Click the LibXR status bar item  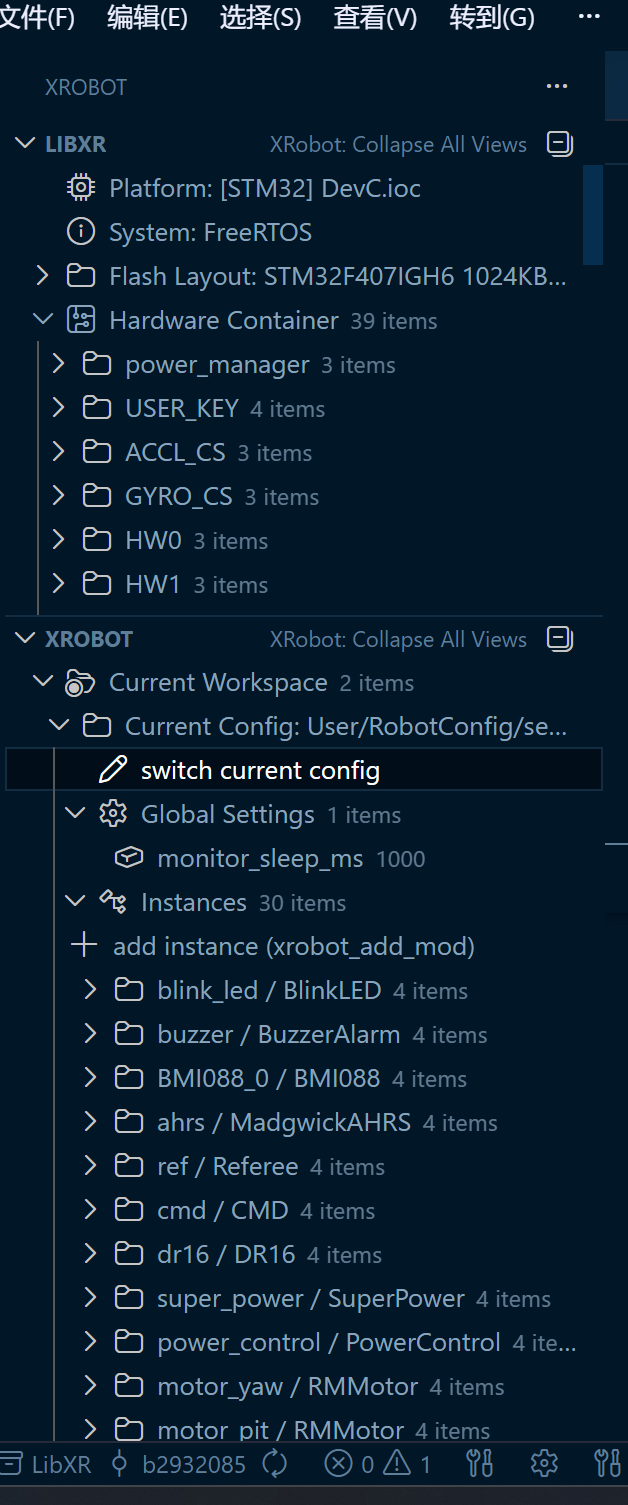click(46, 1463)
